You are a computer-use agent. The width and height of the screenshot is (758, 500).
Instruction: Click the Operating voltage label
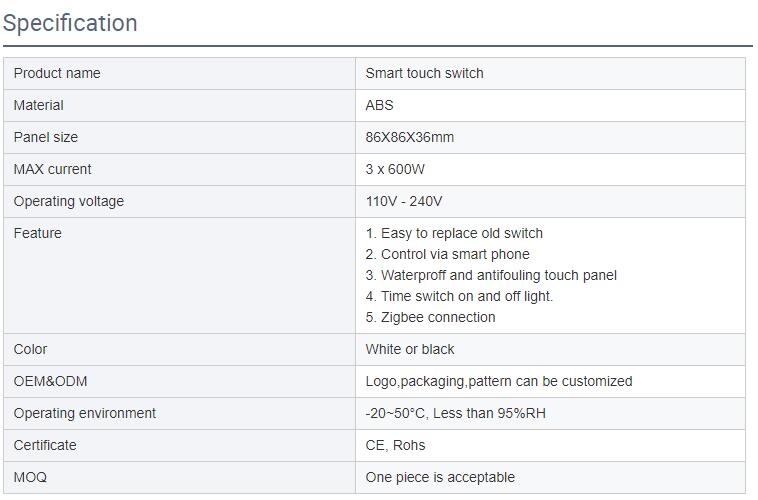(69, 201)
